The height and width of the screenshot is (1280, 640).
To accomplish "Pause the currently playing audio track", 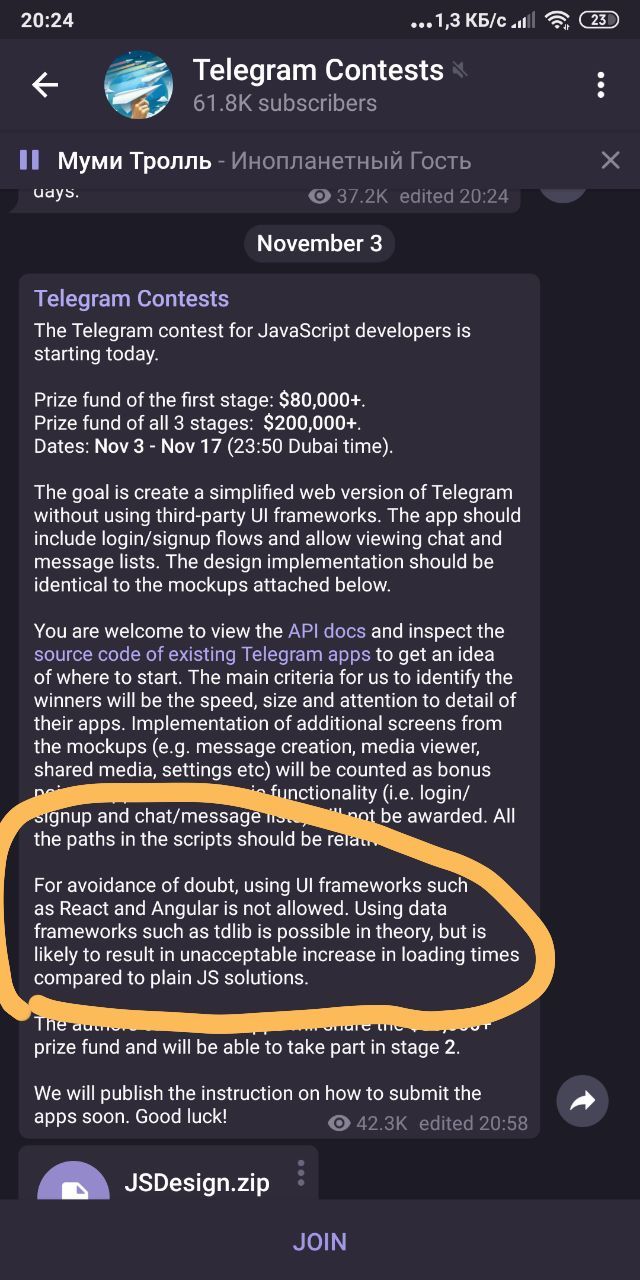I will pos(29,160).
